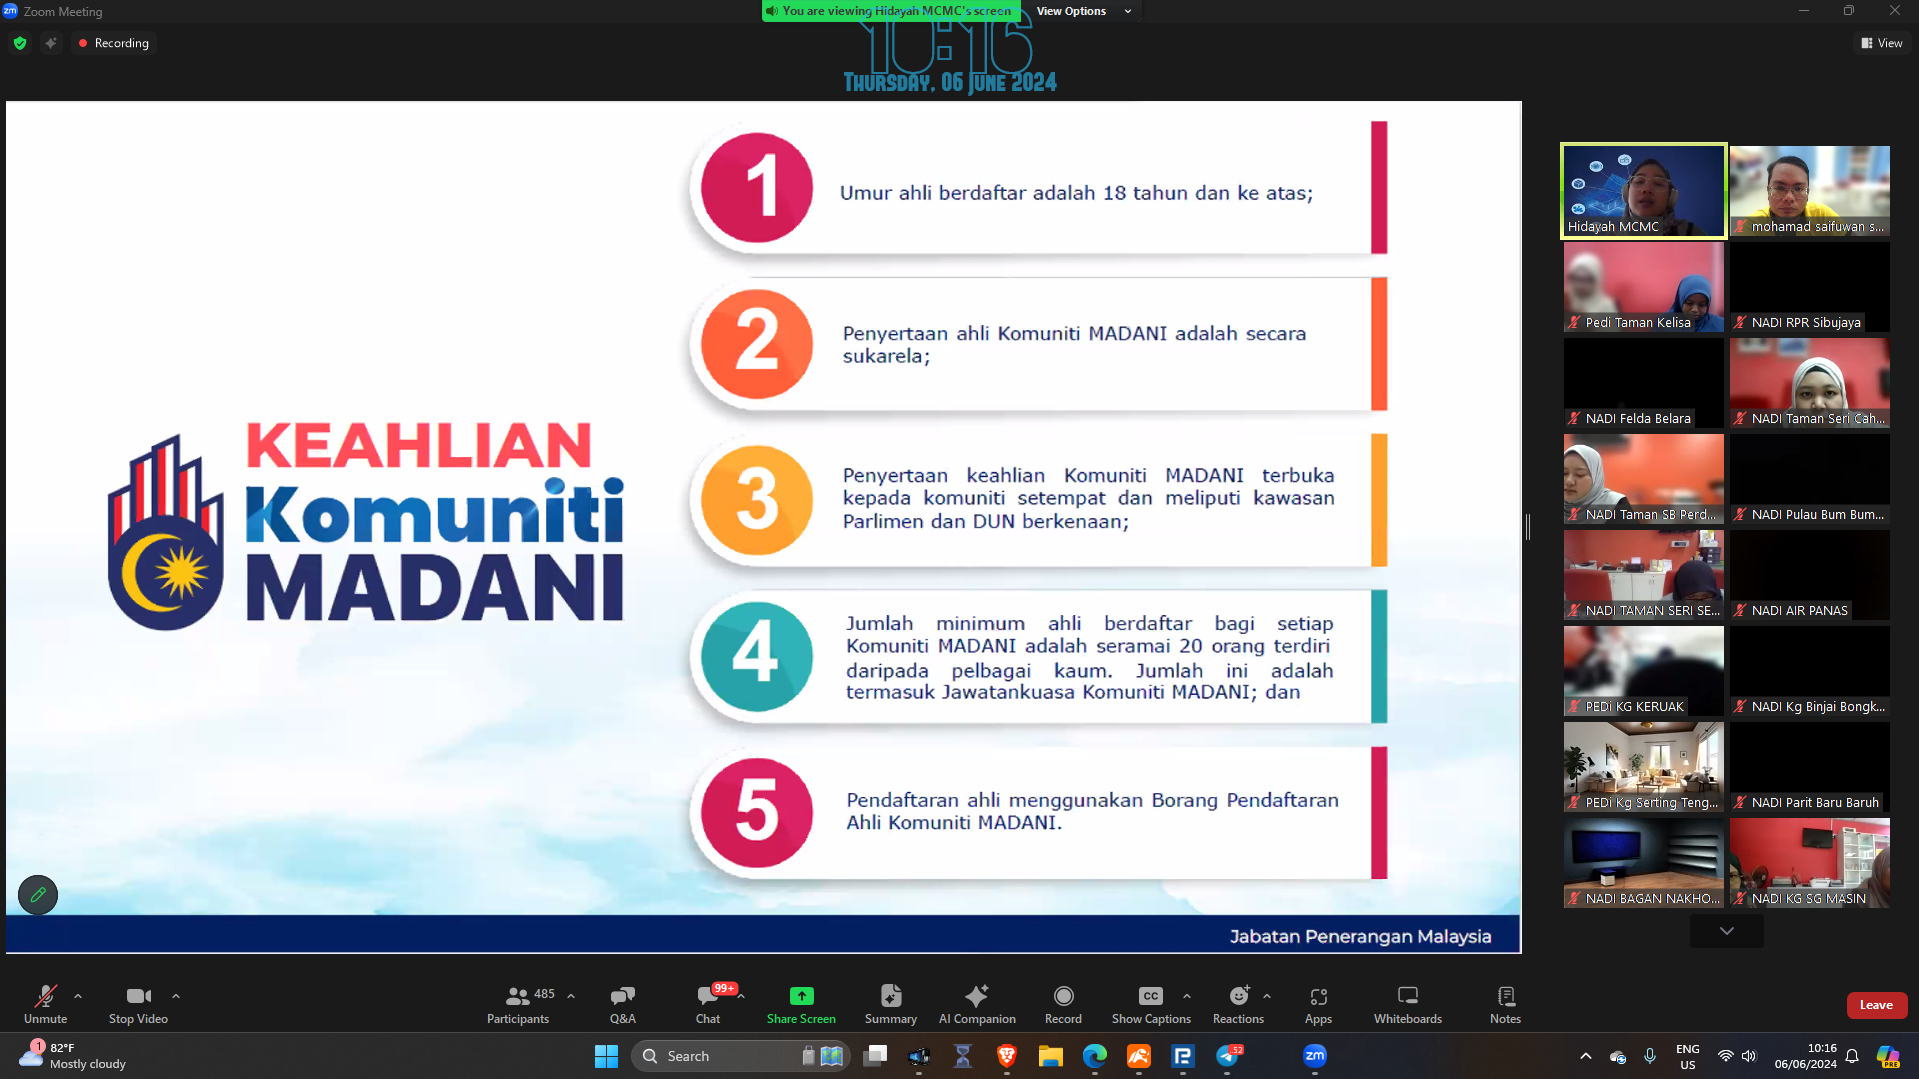Open video options arrow next to Stop Video
Image resolution: width=1919 pixels, height=1079 pixels.
176,996
